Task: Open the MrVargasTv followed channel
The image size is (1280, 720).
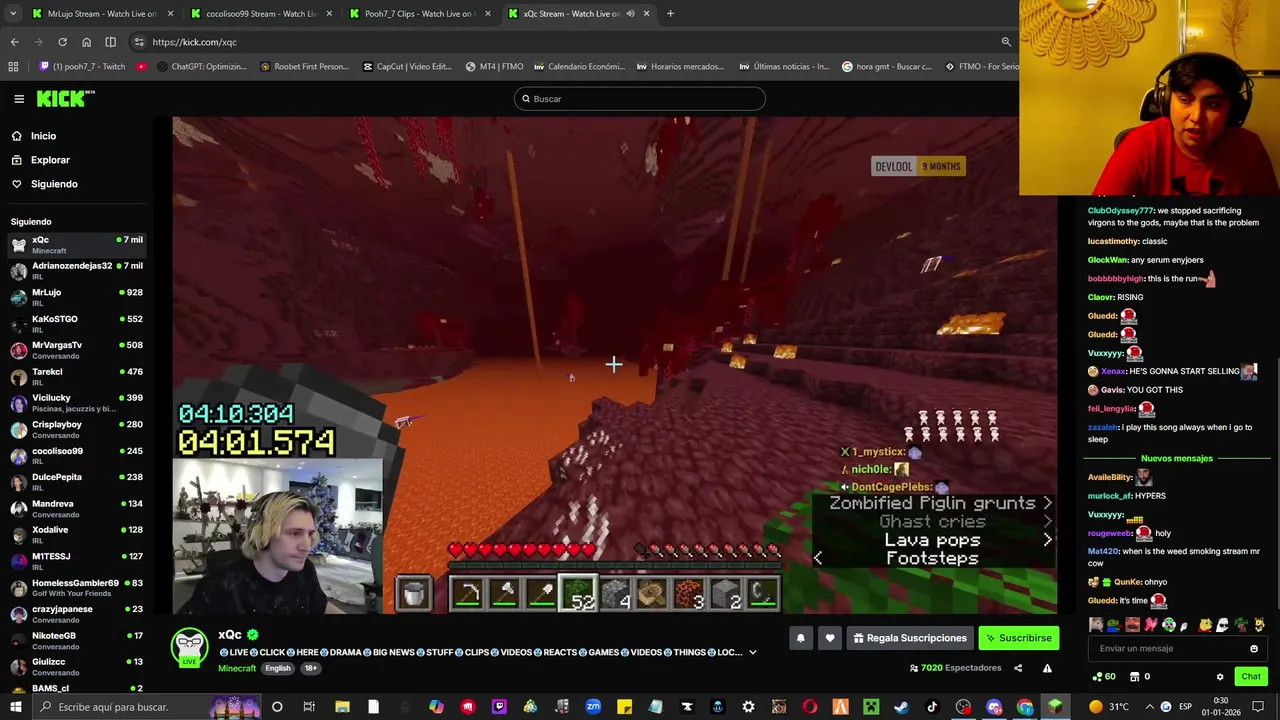Action: [x=76, y=350]
